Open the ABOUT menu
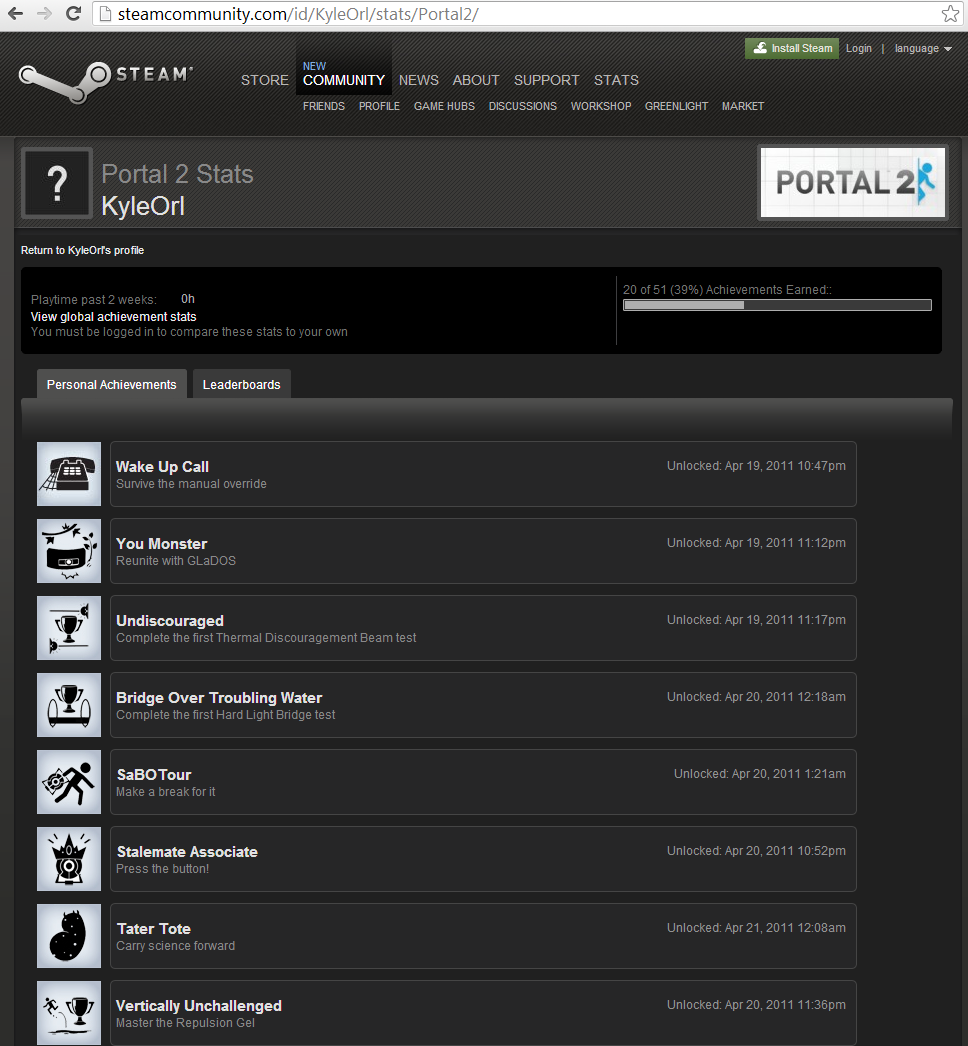Image resolution: width=968 pixels, height=1046 pixels. pos(476,80)
